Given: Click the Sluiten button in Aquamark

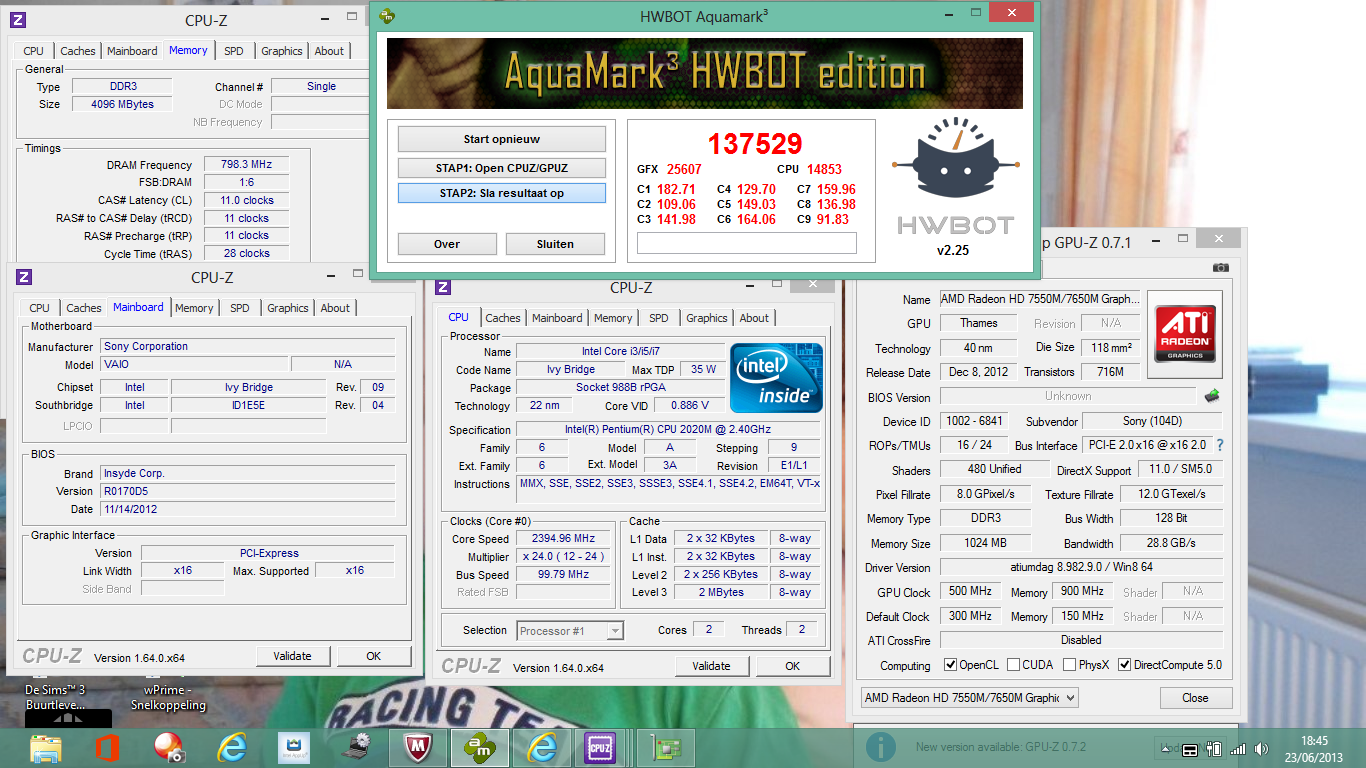Looking at the screenshot, I should 555,244.
